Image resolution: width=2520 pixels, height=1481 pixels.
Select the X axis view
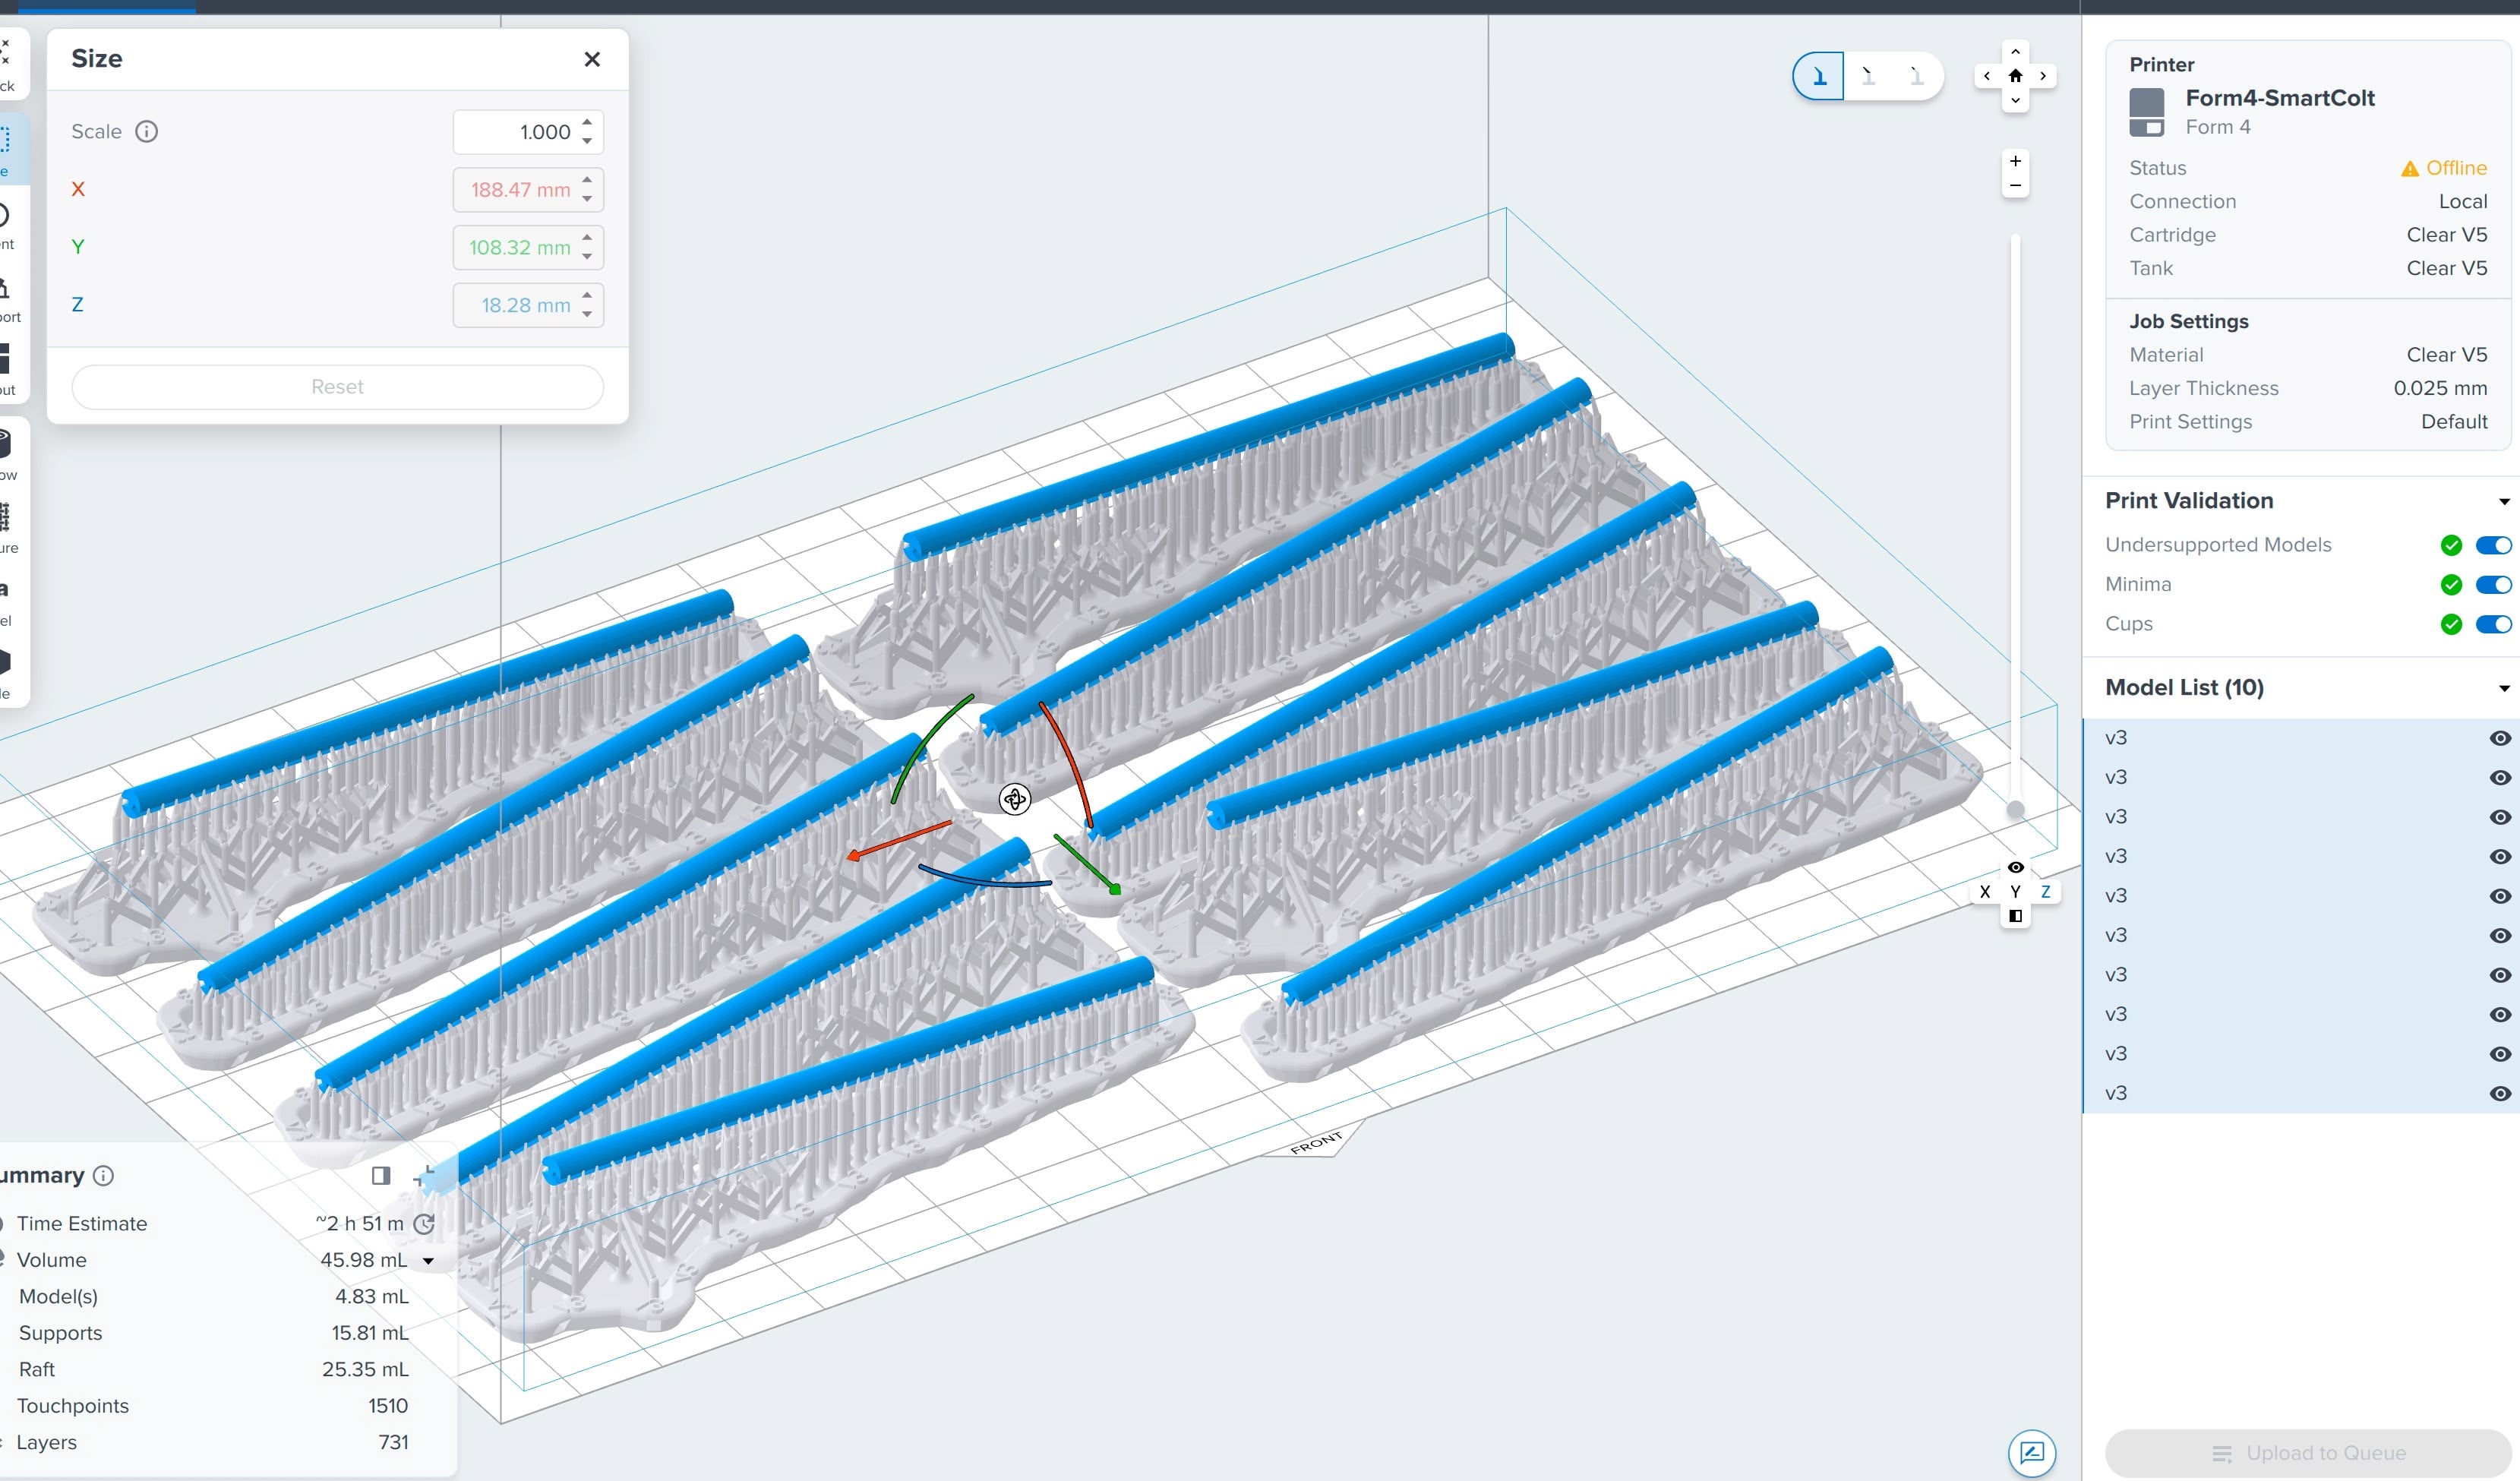click(1985, 892)
